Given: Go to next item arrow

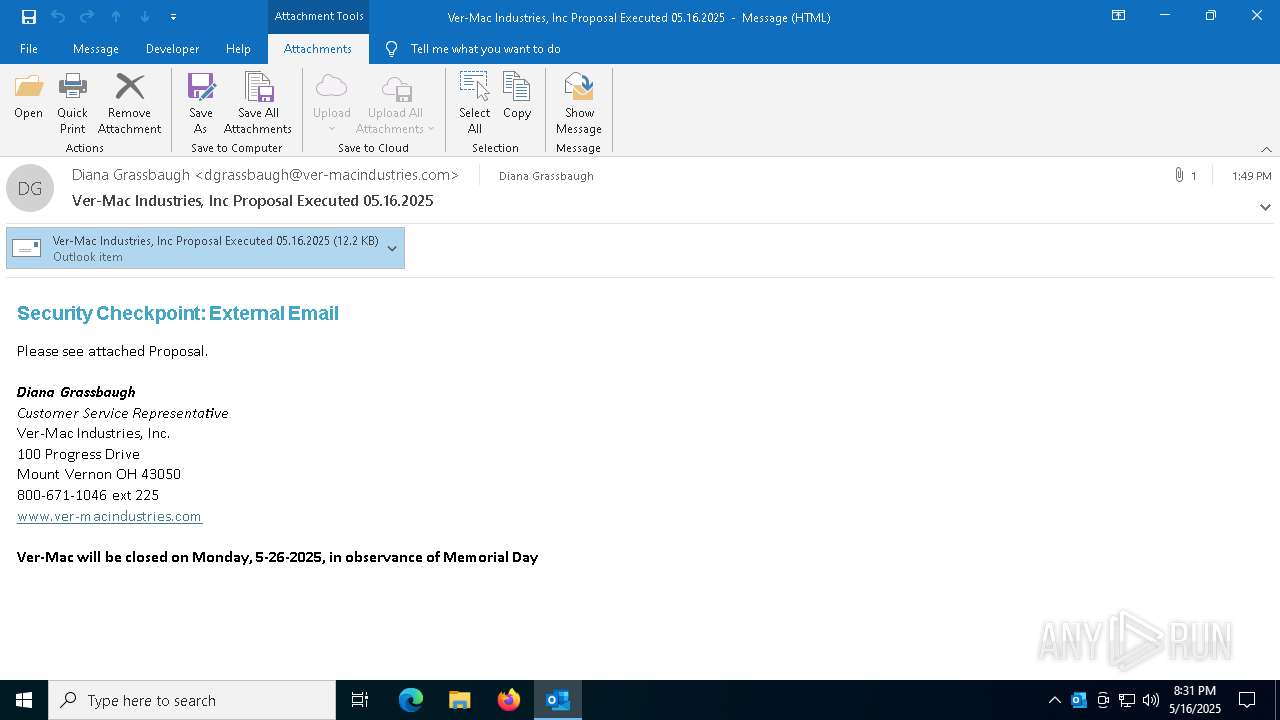Looking at the screenshot, I should (x=145, y=17).
